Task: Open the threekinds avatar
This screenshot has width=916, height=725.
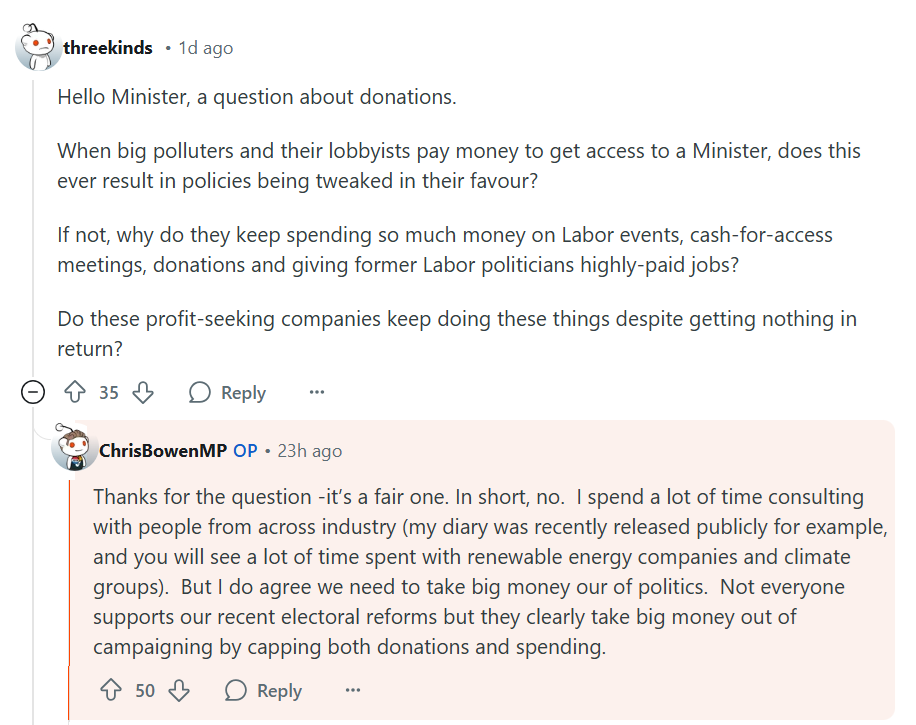Action: click(39, 48)
